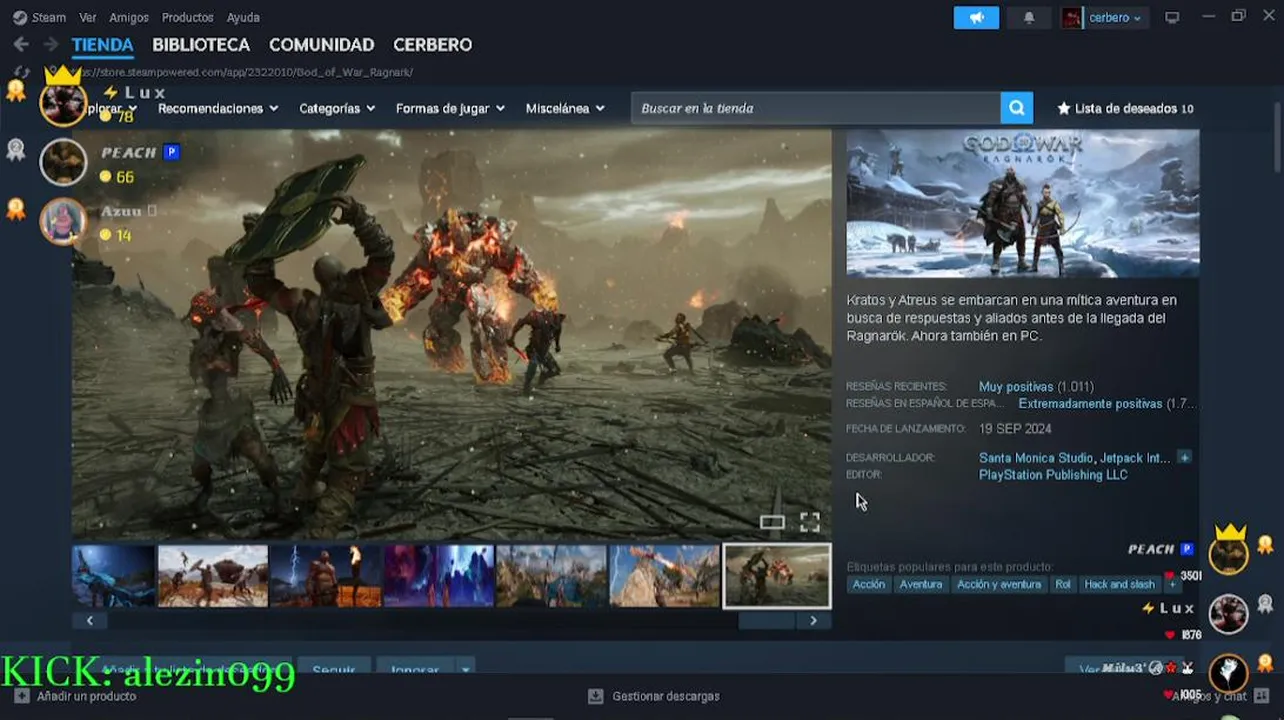This screenshot has width=1284, height=720.
Task: Click the Buscar en la tienda search field
Action: pyautogui.click(x=816, y=108)
